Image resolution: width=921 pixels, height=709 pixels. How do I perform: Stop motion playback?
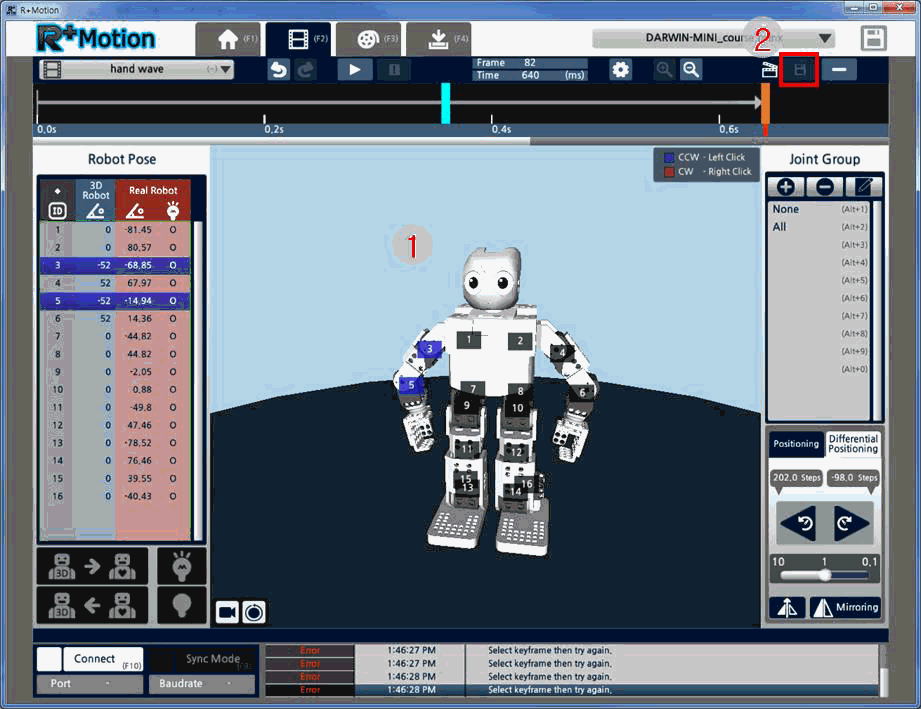394,70
